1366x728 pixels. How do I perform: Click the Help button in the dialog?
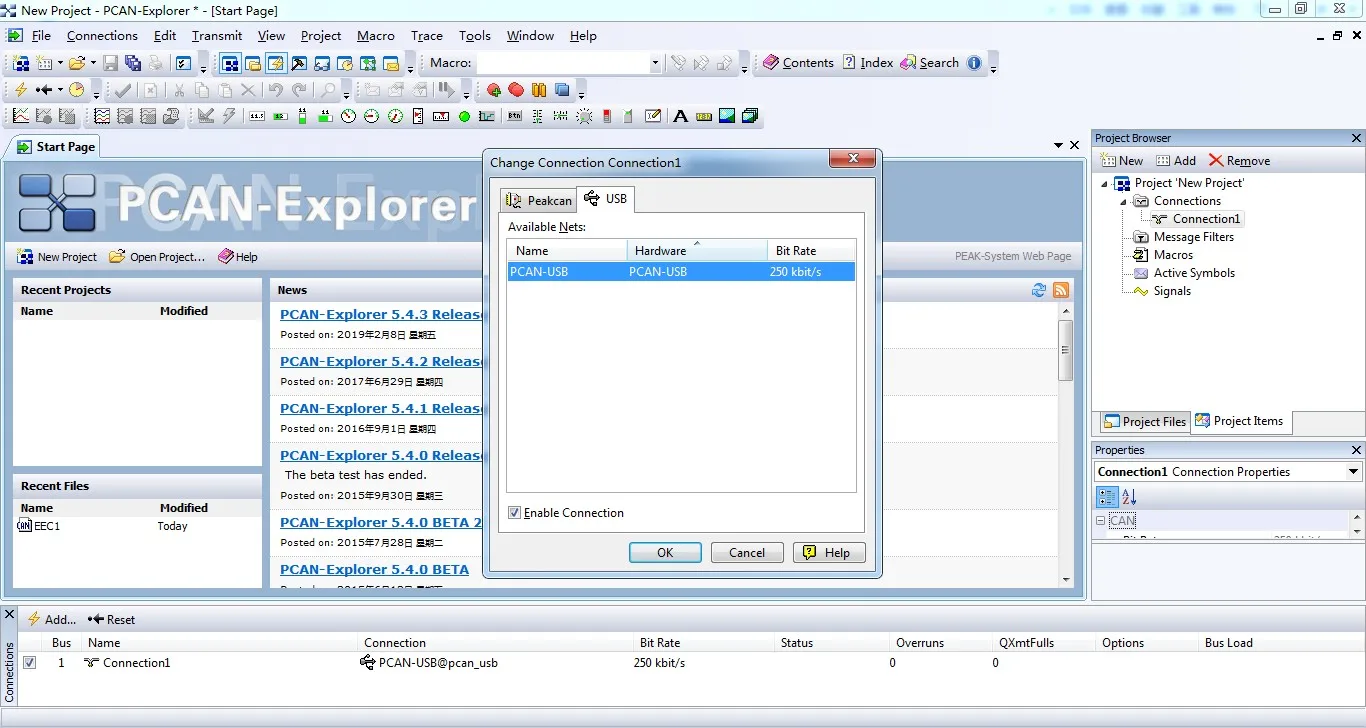point(829,553)
